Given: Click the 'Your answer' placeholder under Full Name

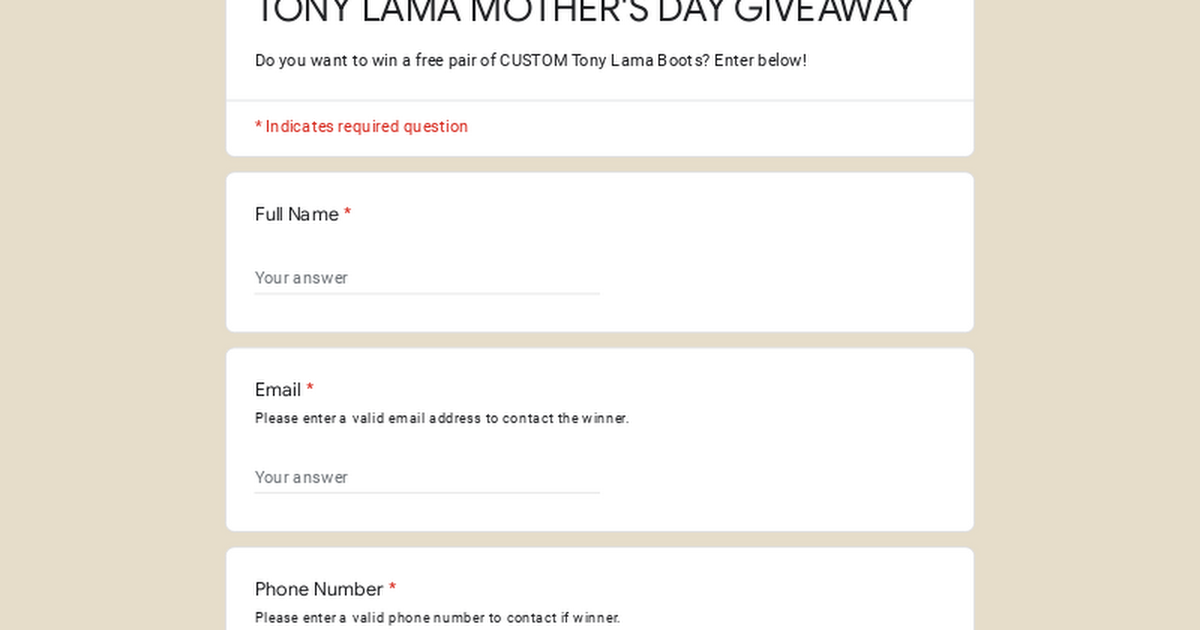Looking at the screenshot, I should click(x=301, y=278).
